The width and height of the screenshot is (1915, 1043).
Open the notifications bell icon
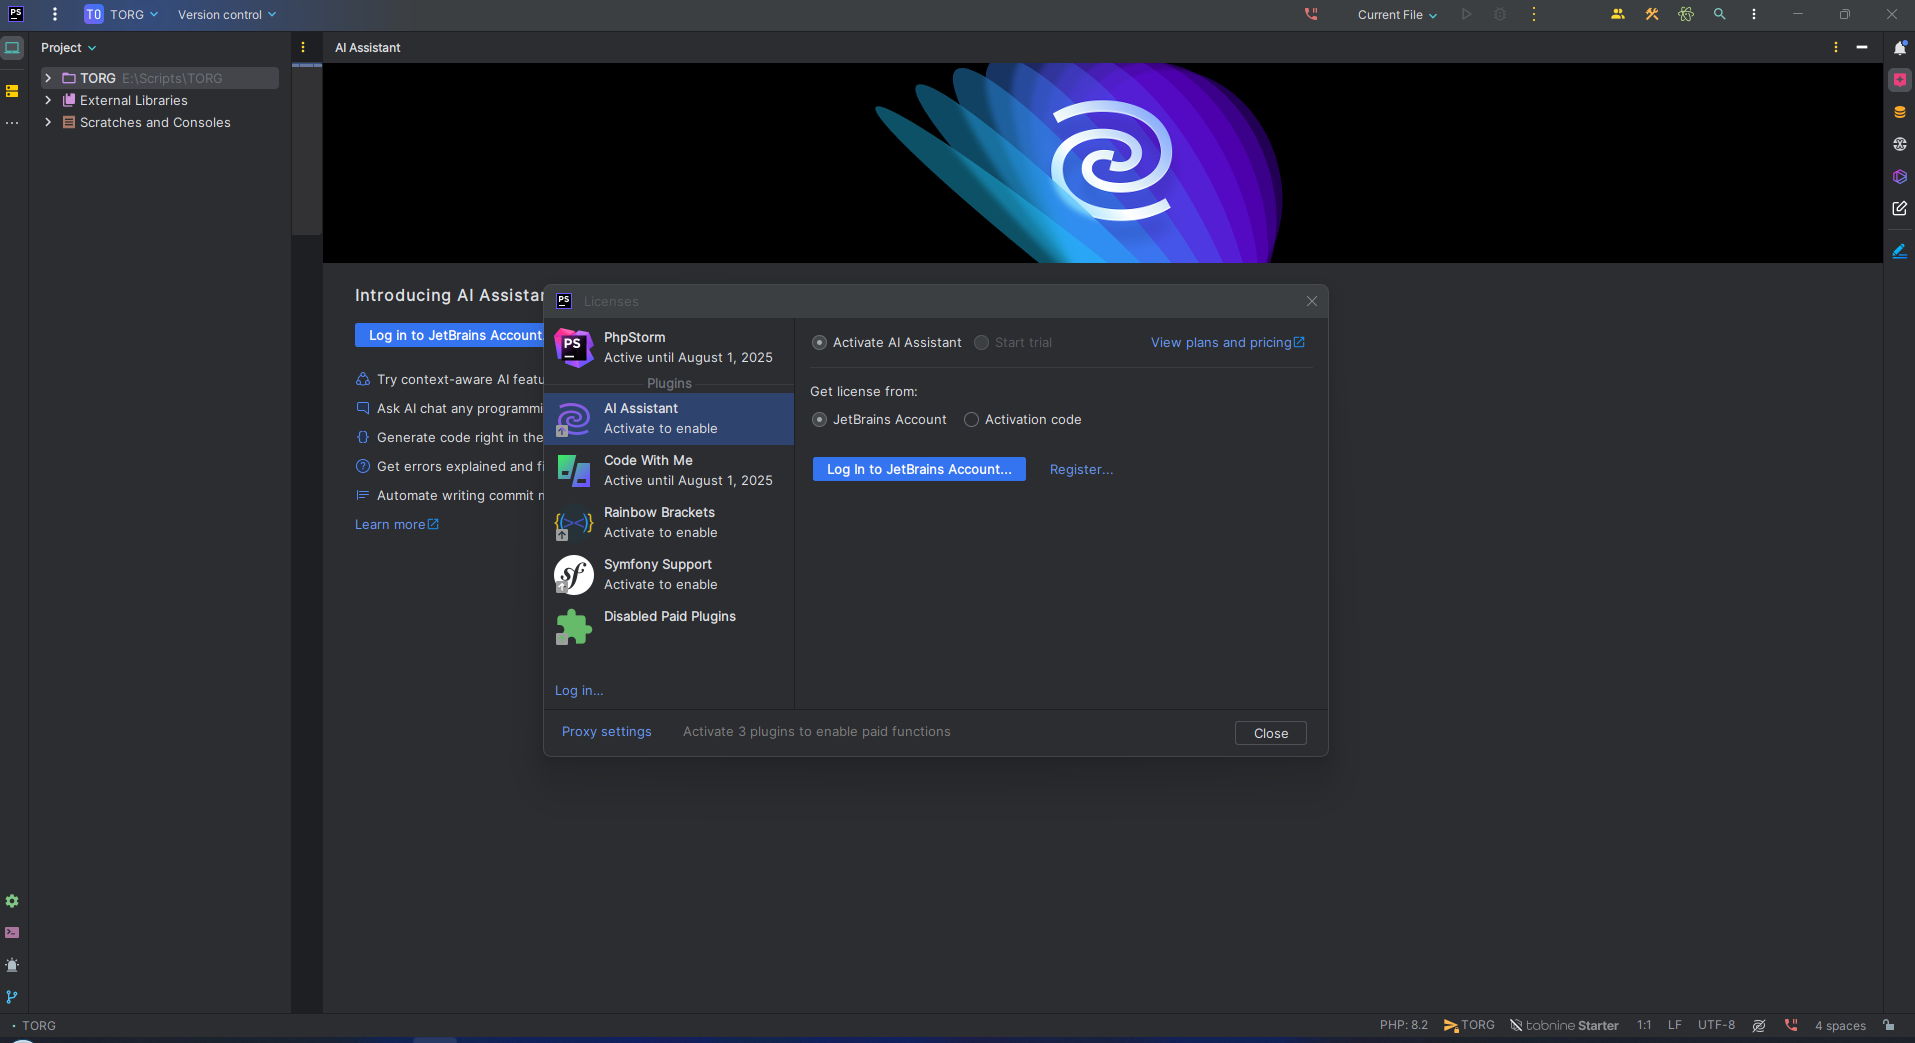[1899, 47]
